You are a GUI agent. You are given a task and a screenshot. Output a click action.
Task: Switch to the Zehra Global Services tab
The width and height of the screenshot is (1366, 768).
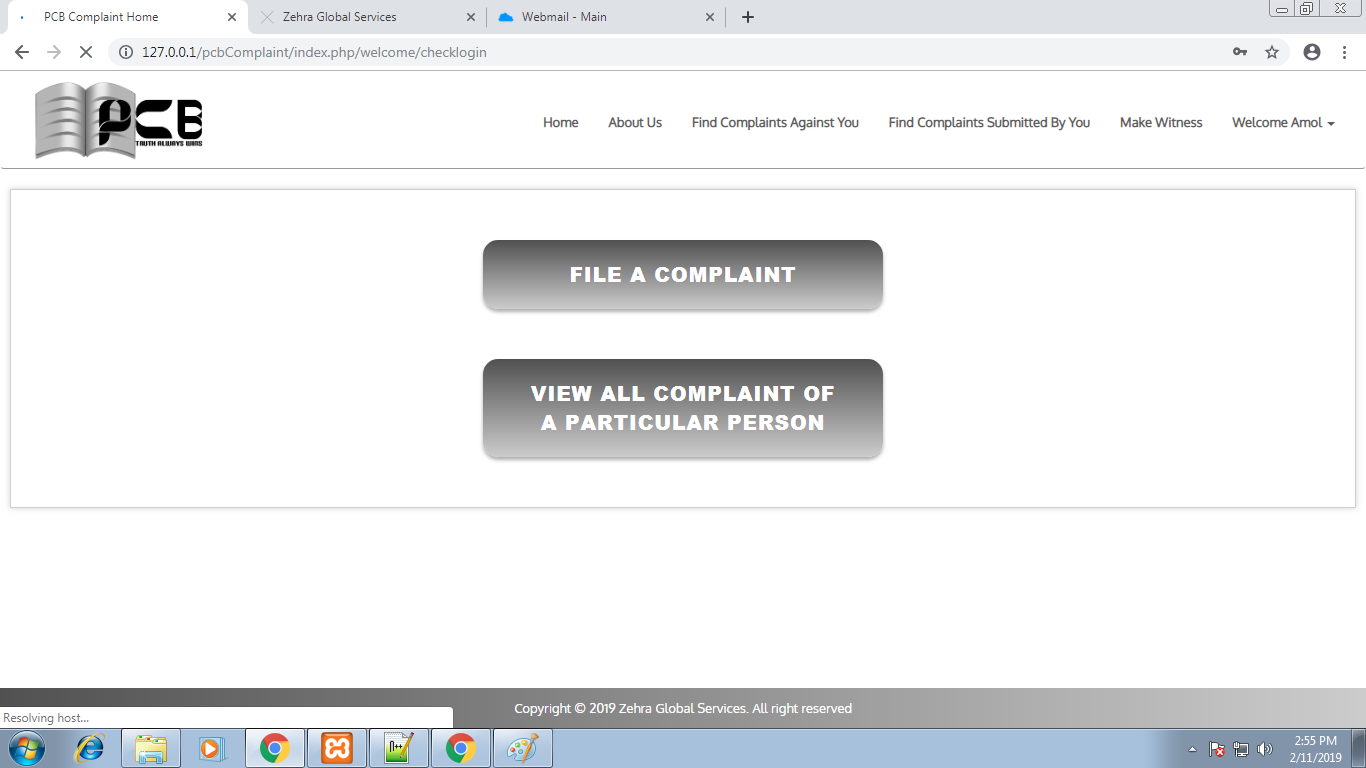pyautogui.click(x=340, y=17)
